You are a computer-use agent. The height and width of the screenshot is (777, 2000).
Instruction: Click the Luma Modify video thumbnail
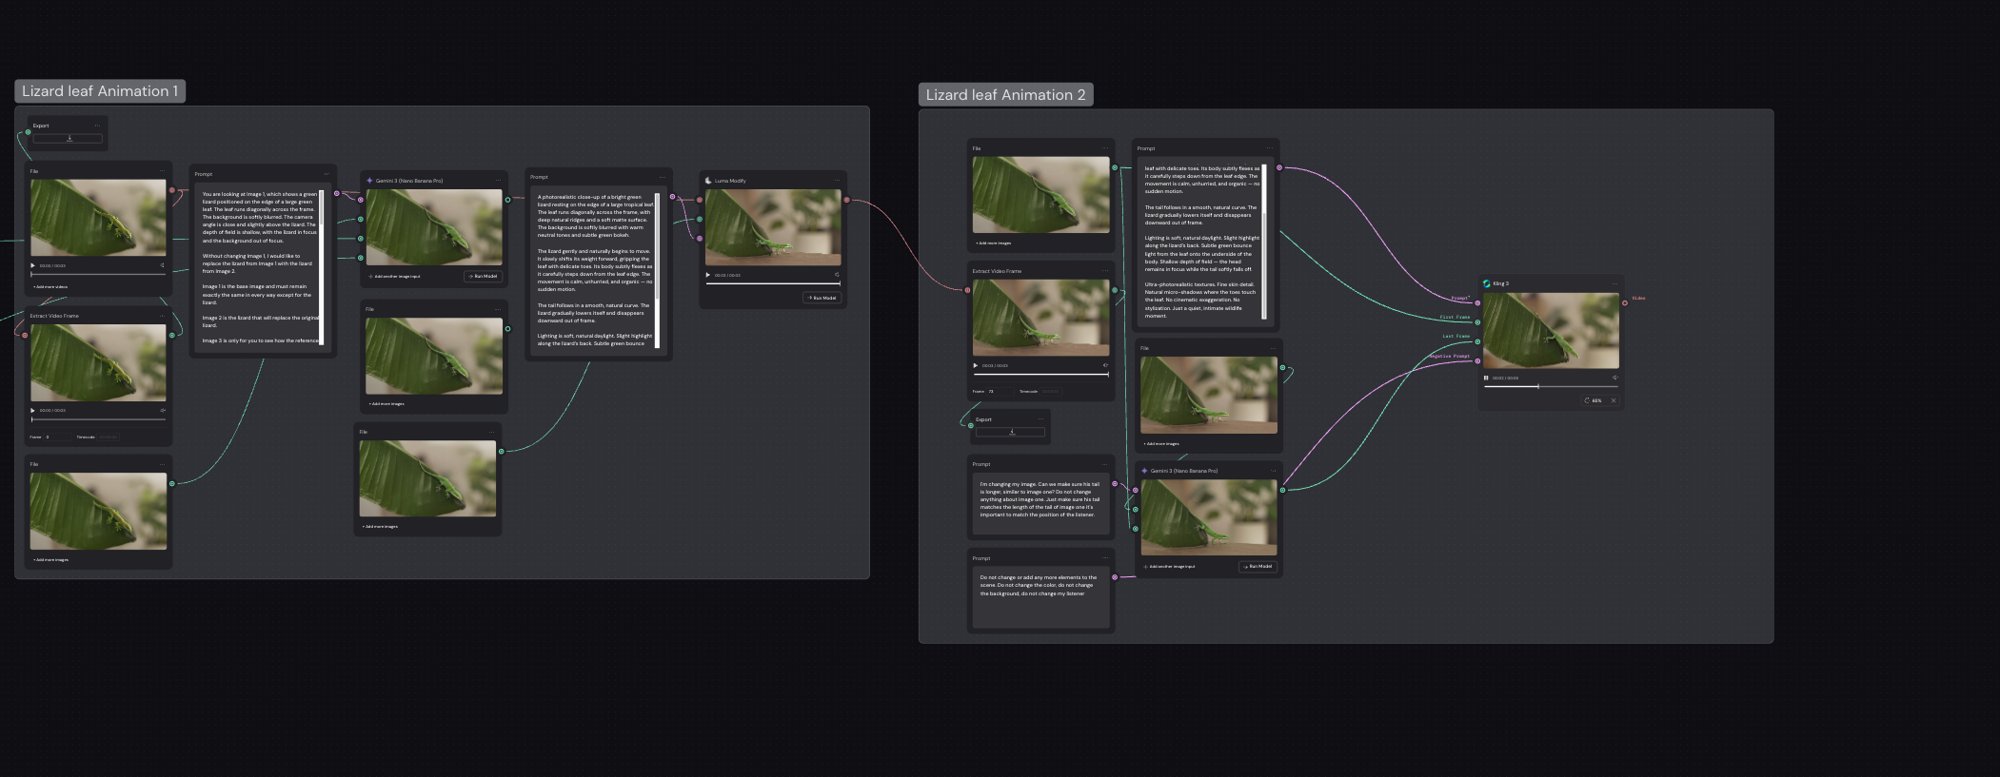(x=773, y=228)
